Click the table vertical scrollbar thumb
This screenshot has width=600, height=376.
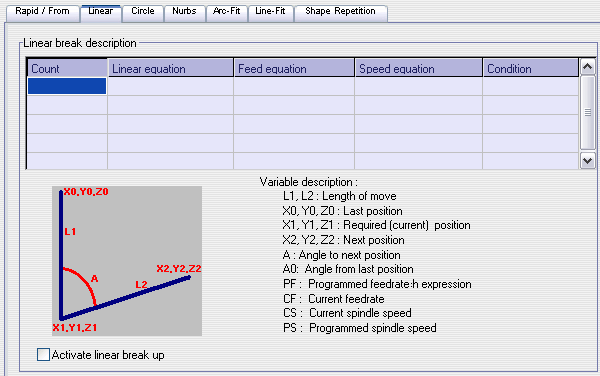[x=587, y=112]
